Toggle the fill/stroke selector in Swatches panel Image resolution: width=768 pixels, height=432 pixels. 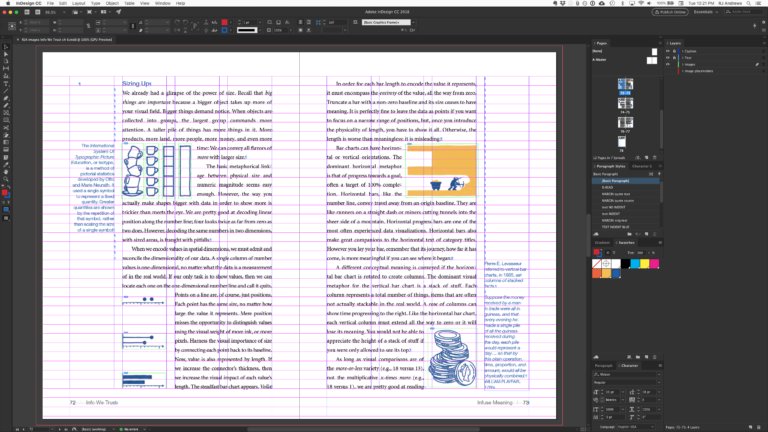[597, 253]
